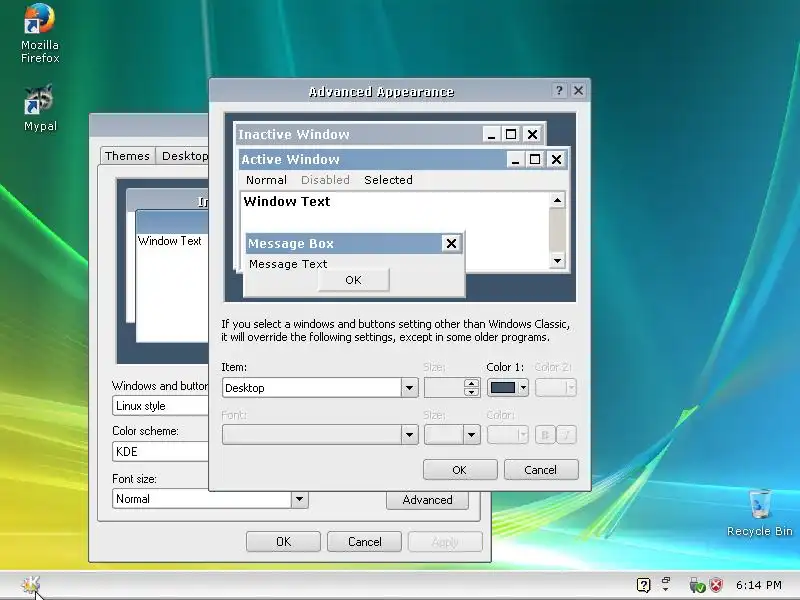Click the help speech bubble tray icon
This screenshot has height=600, width=800.
pyautogui.click(x=643, y=585)
